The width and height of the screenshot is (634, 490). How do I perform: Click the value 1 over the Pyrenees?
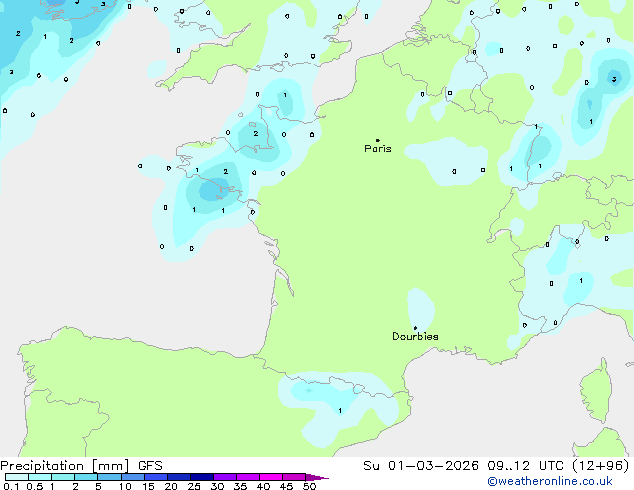pos(340,411)
